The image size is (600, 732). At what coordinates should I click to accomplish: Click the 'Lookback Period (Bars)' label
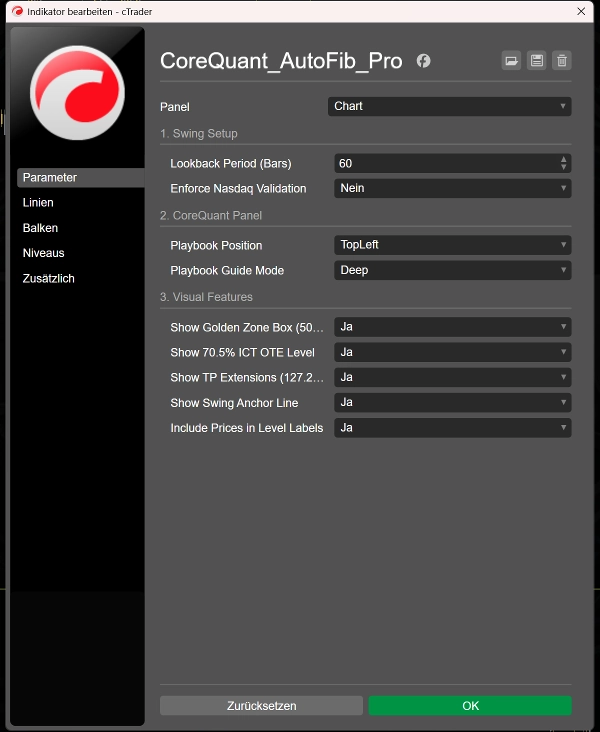tap(231, 164)
